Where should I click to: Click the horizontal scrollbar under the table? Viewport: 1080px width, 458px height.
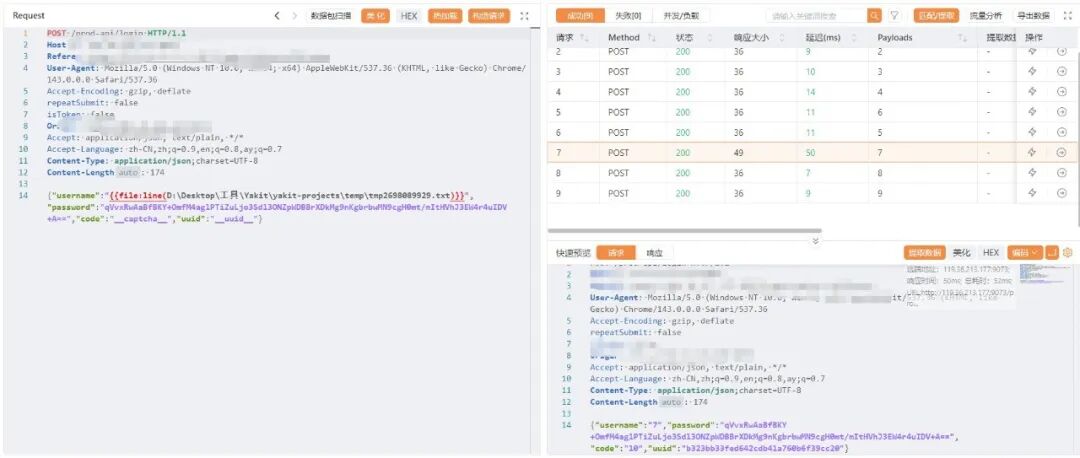pyautogui.click(x=685, y=231)
